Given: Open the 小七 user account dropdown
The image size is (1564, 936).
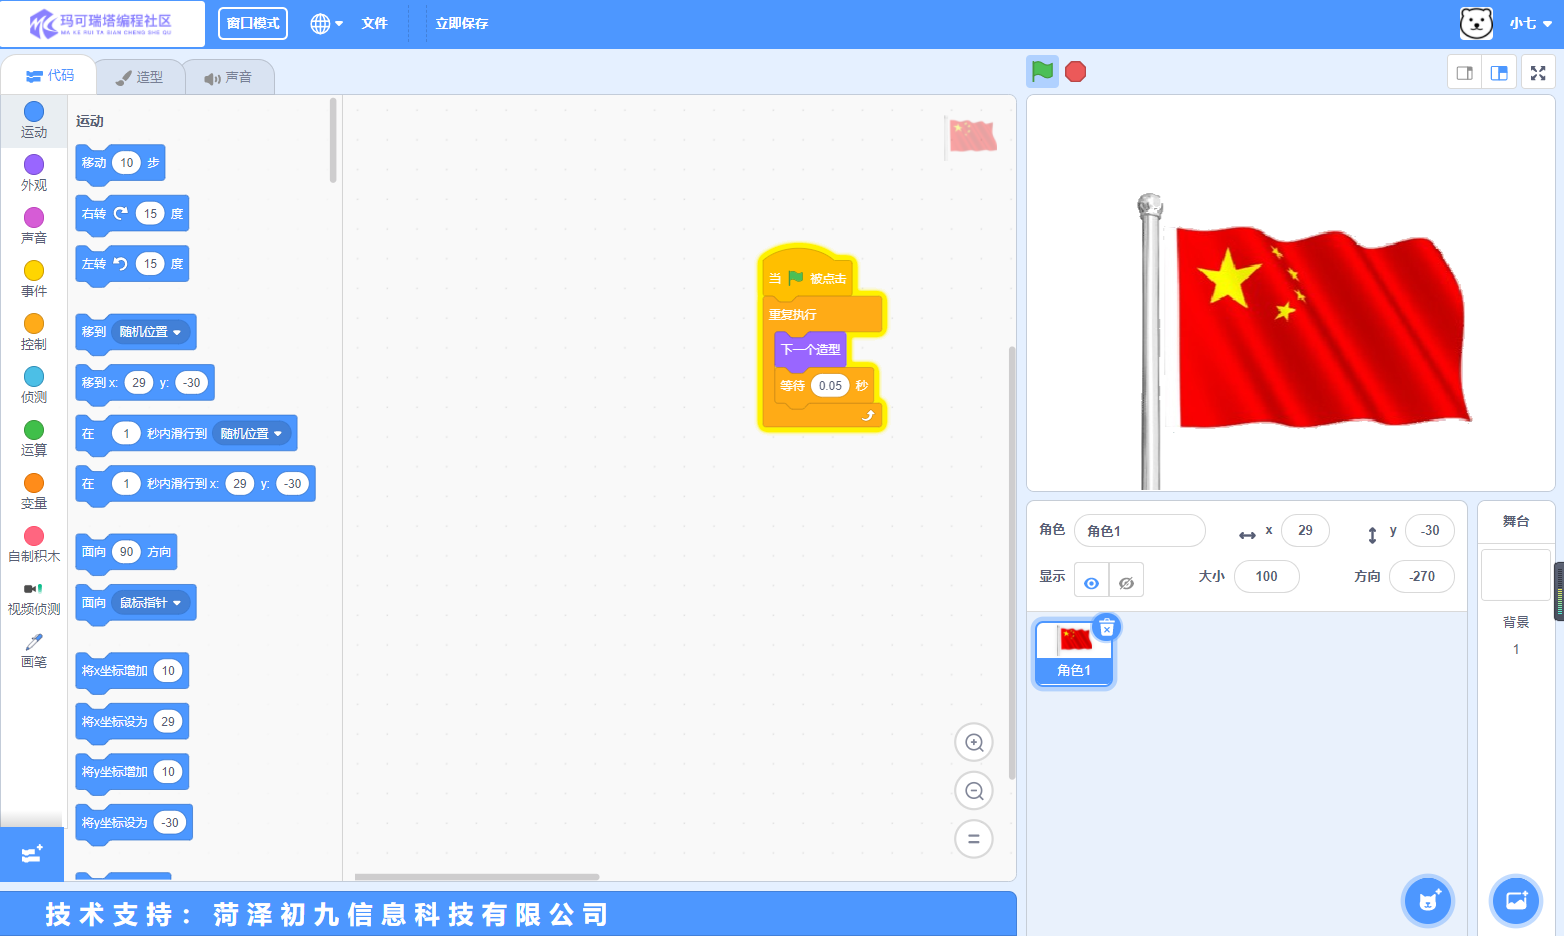Looking at the screenshot, I should 1530,23.
